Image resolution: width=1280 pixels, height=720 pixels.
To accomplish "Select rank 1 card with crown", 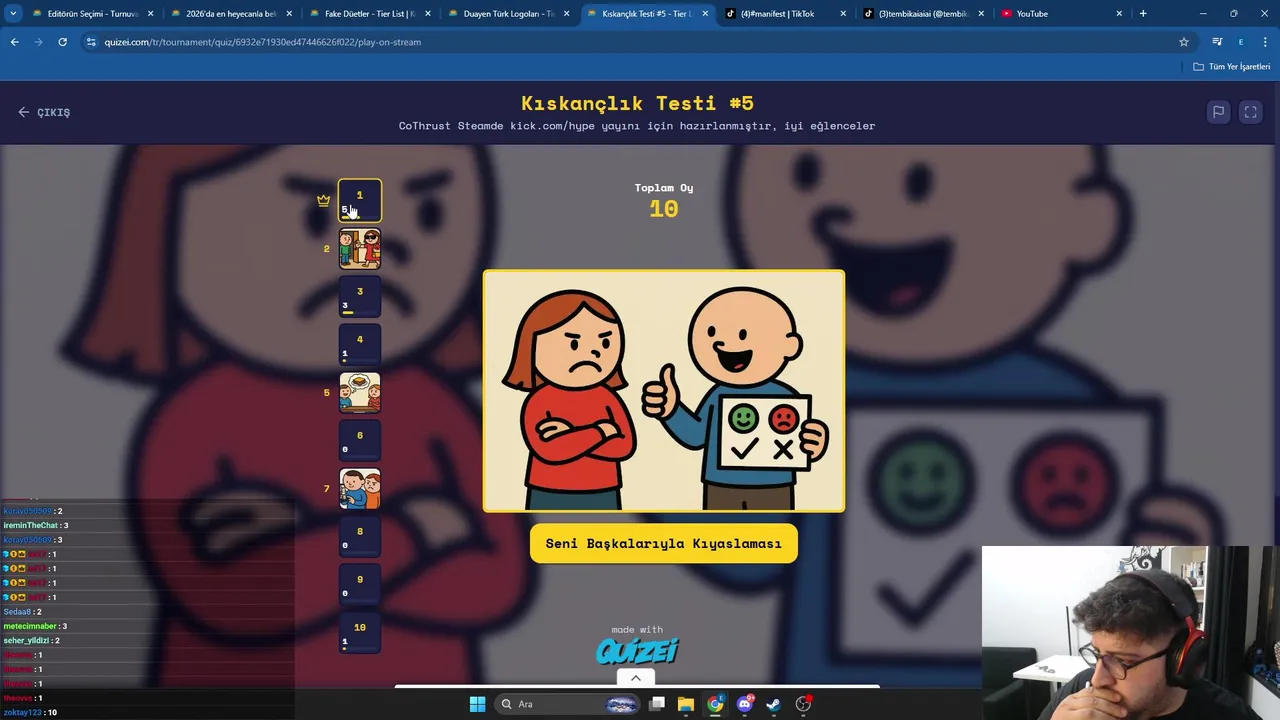I will click(360, 200).
